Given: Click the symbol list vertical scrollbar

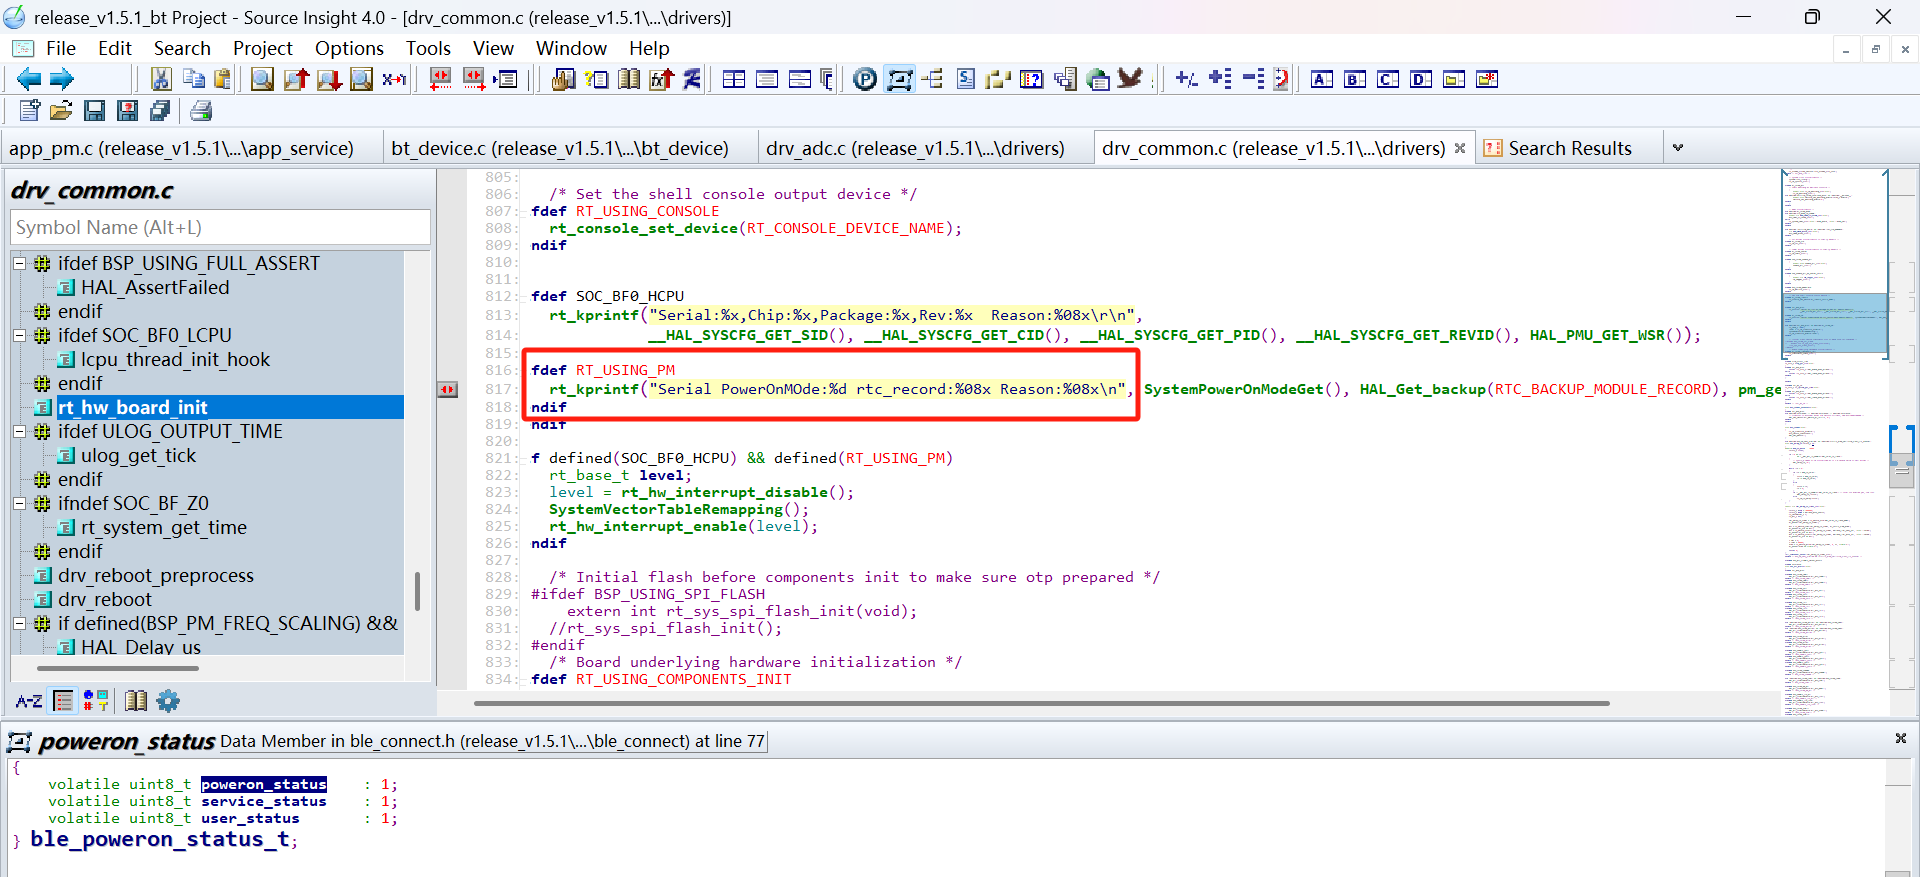Looking at the screenshot, I should pos(417,591).
